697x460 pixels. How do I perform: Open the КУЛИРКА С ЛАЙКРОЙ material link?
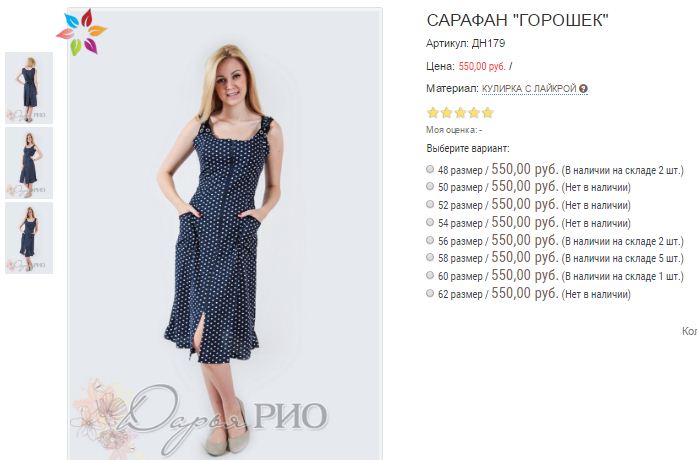(x=529, y=89)
